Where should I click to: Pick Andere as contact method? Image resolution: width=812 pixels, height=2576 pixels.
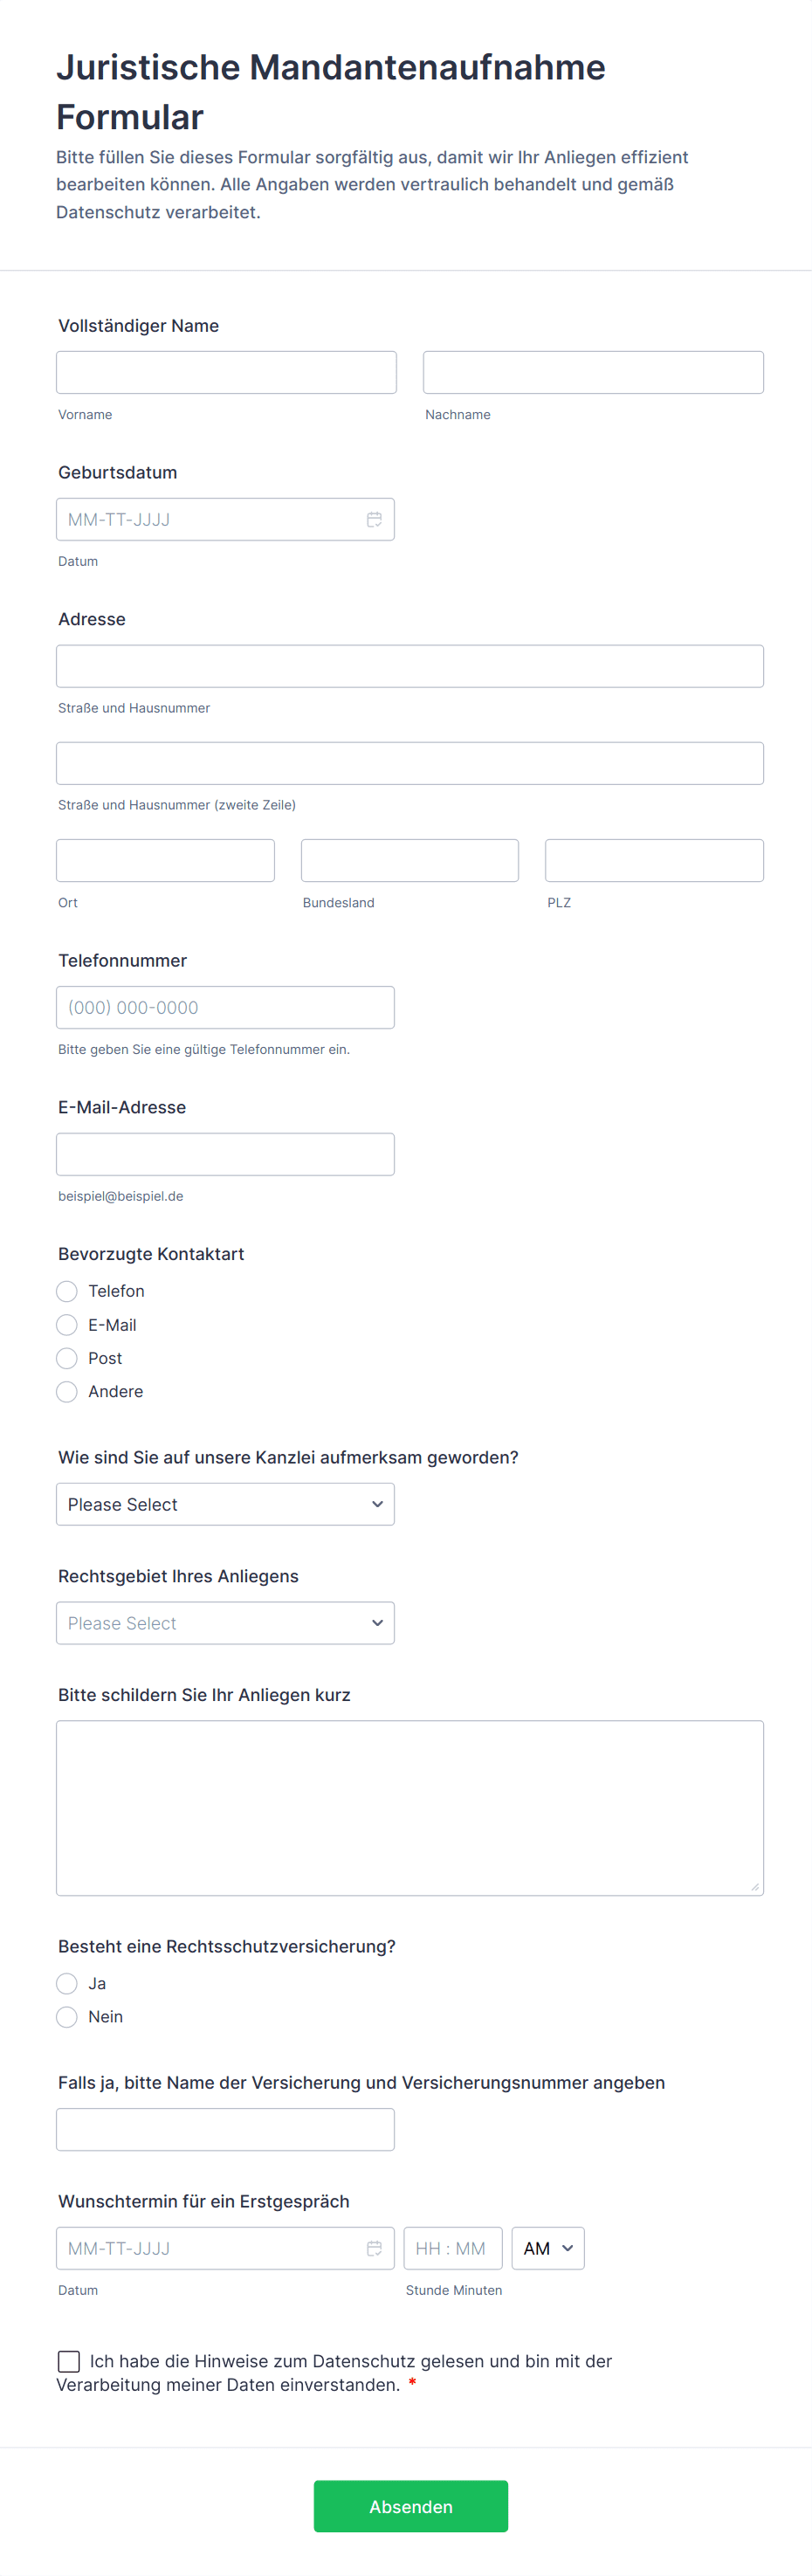67,1392
